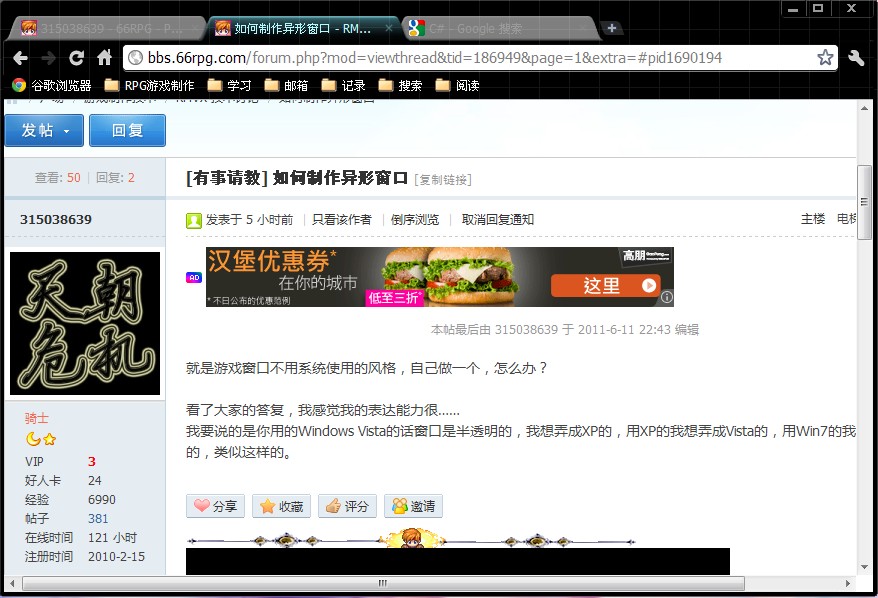Image resolution: width=878 pixels, height=598 pixels.
Task: Select the 如何制作异形窗口 tab
Action: 304,28
